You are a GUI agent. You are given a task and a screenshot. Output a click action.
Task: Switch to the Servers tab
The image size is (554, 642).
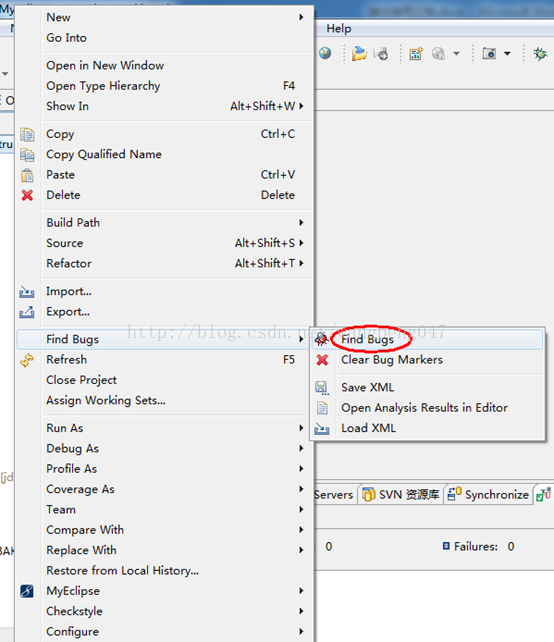pos(334,495)
